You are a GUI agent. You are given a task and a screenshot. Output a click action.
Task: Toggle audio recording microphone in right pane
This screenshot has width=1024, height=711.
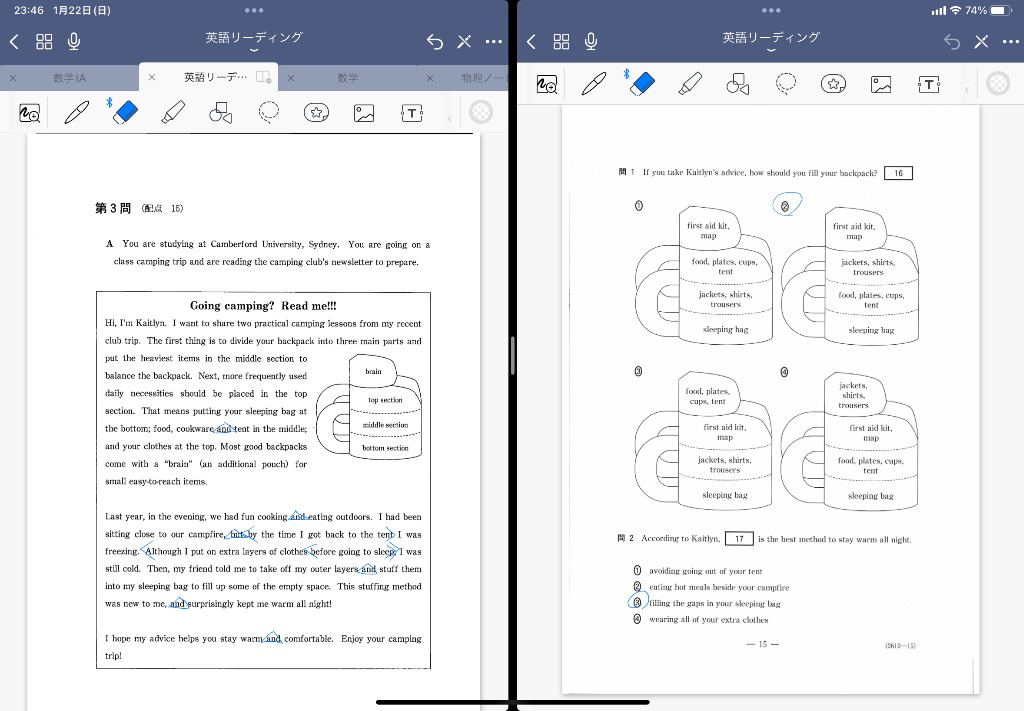[x=591, y=41]
